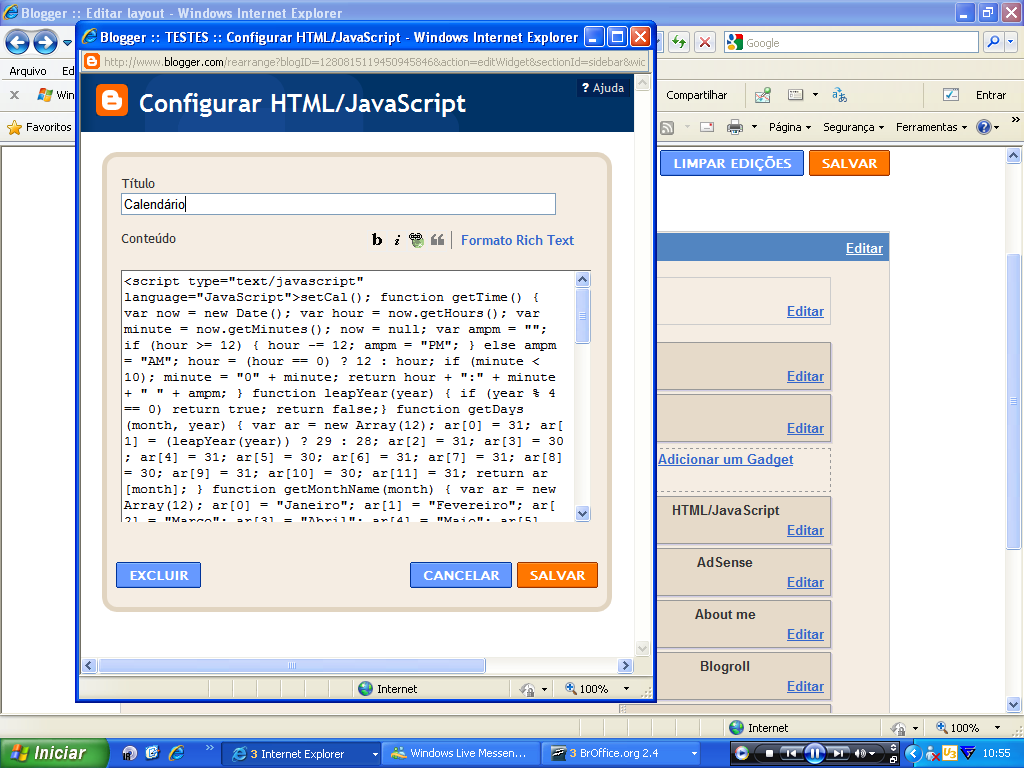Viewport: 1024px width, 768px height.
Task: Click the Ajuda help link
Action: pos(603,88)
